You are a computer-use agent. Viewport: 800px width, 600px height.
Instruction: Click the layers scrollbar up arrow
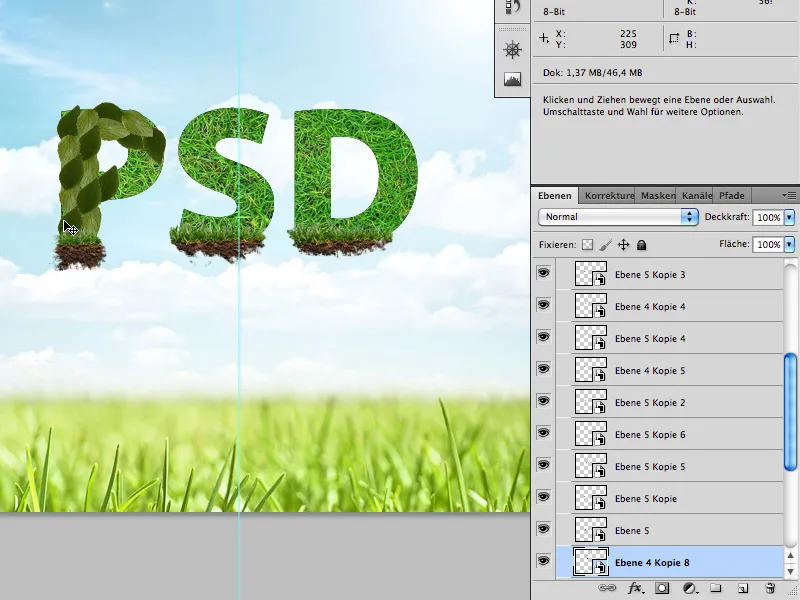790,556
